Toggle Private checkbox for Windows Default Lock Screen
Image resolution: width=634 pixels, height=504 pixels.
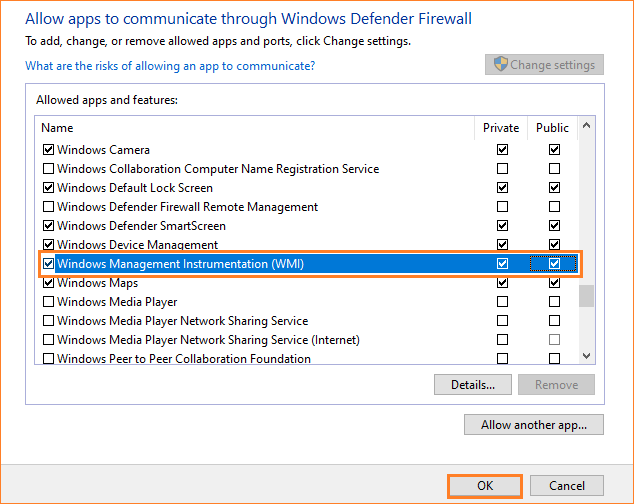point(502,188)
